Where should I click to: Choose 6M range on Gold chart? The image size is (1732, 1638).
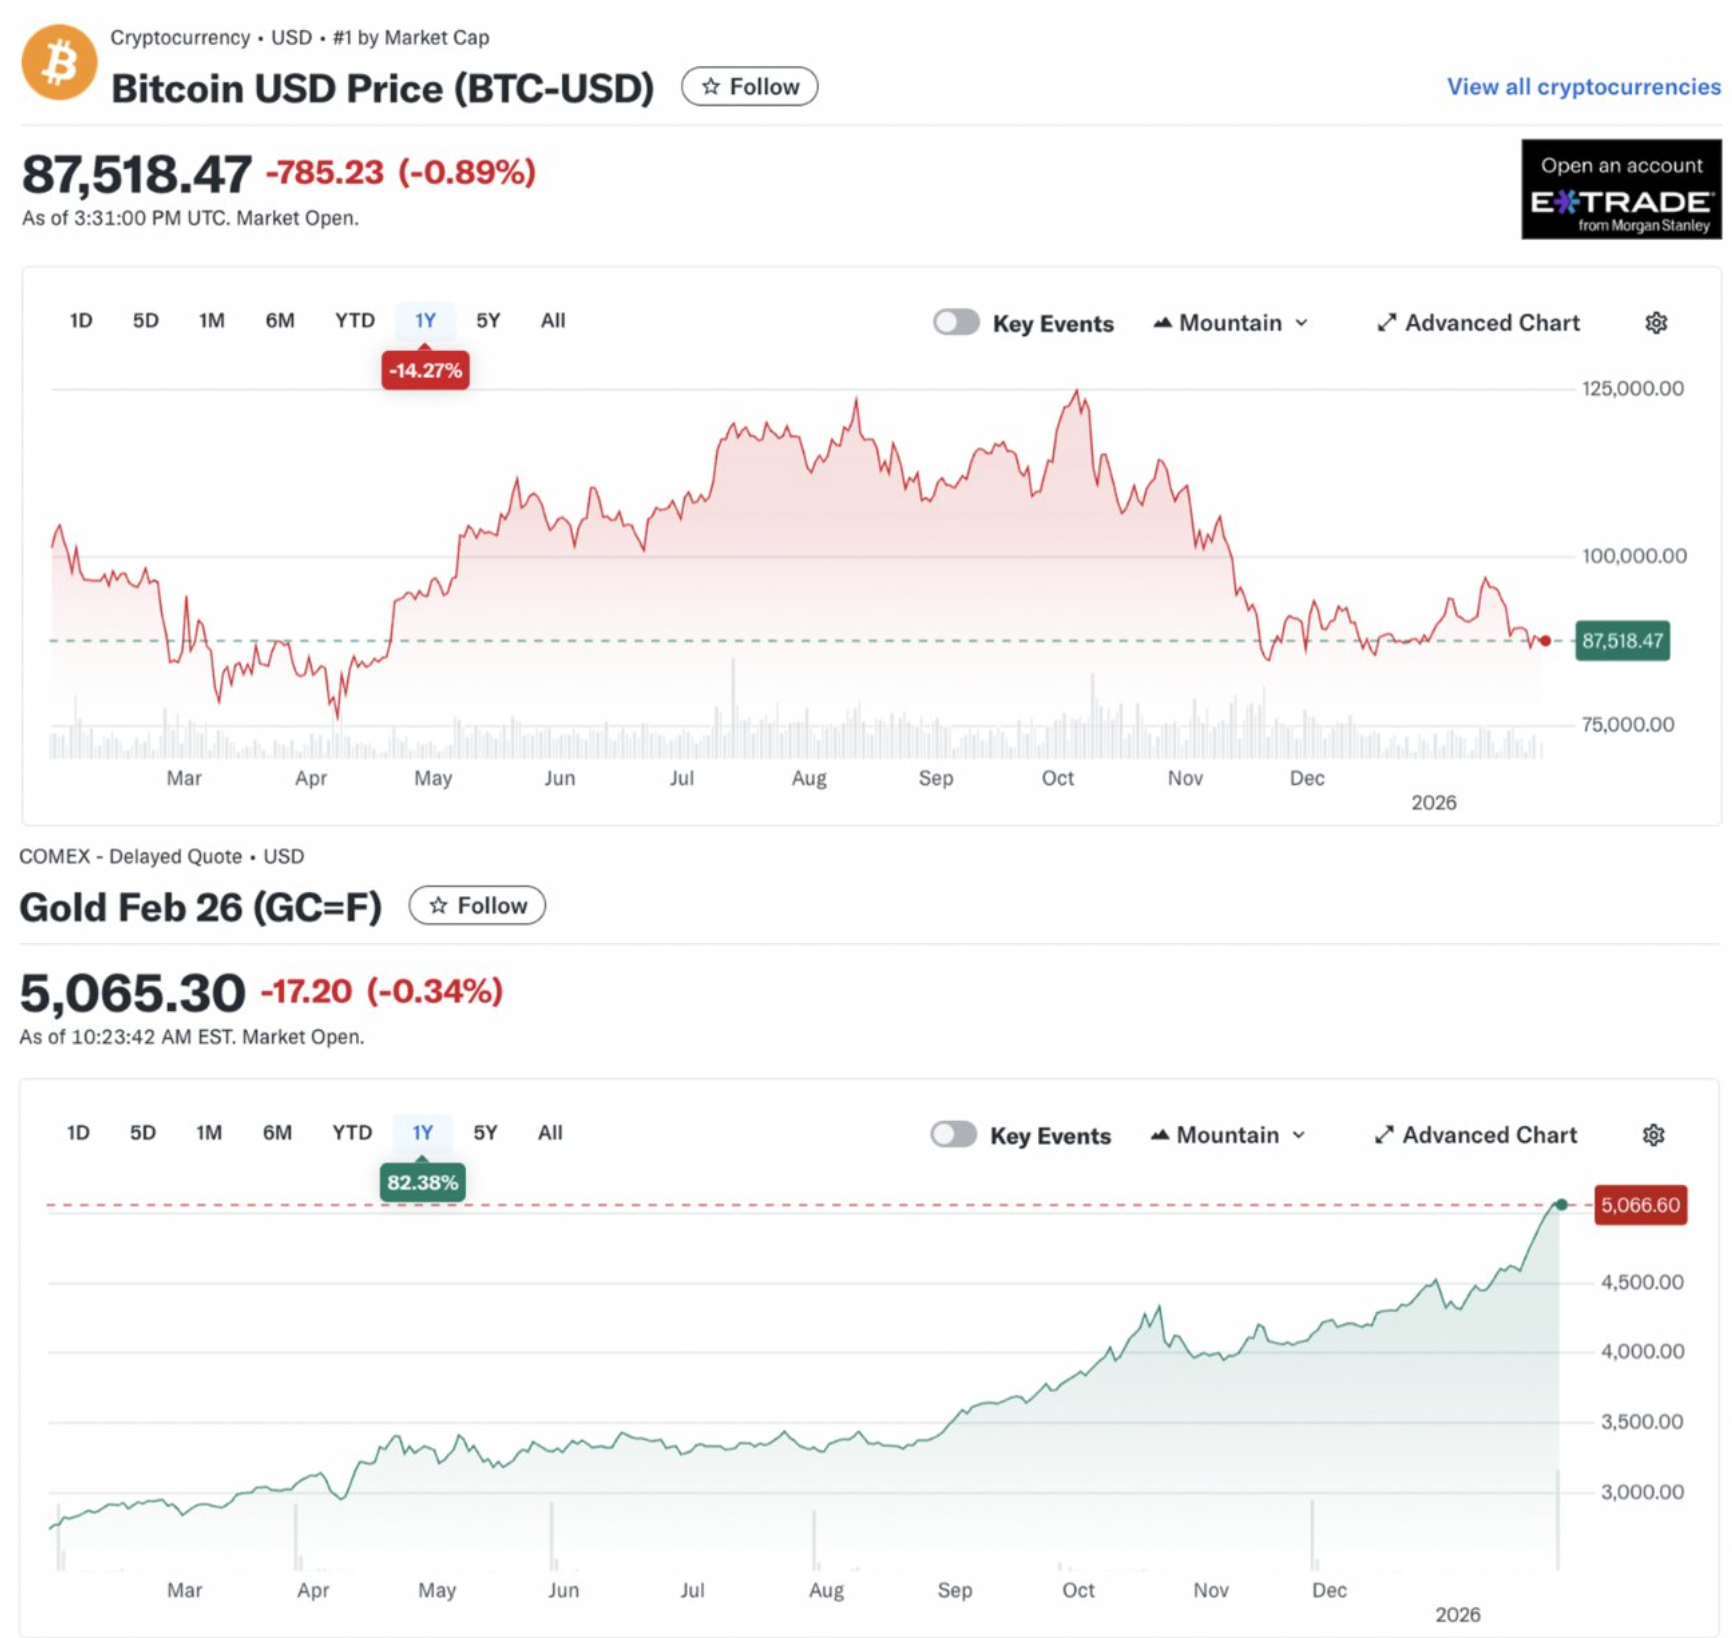[277, 1133]
